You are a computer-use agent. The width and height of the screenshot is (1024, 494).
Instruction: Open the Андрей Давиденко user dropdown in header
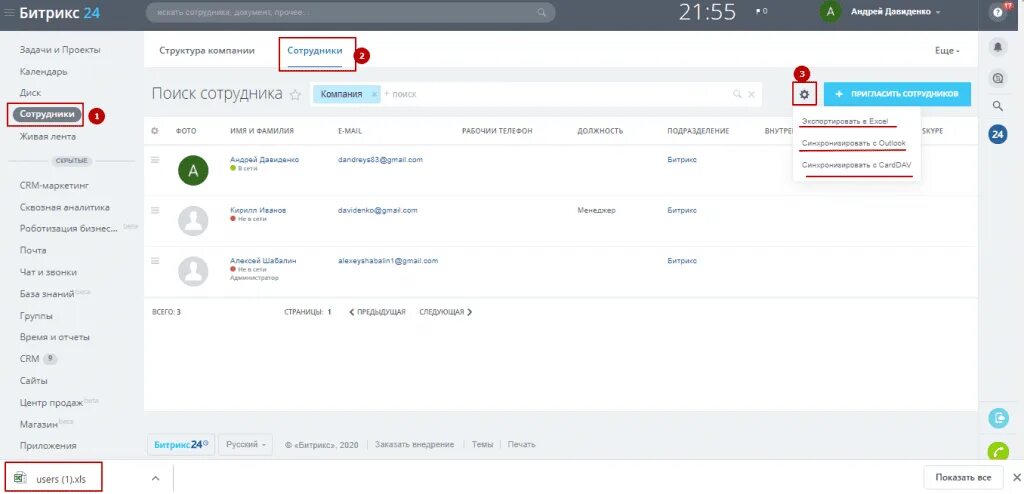(895, 12)
